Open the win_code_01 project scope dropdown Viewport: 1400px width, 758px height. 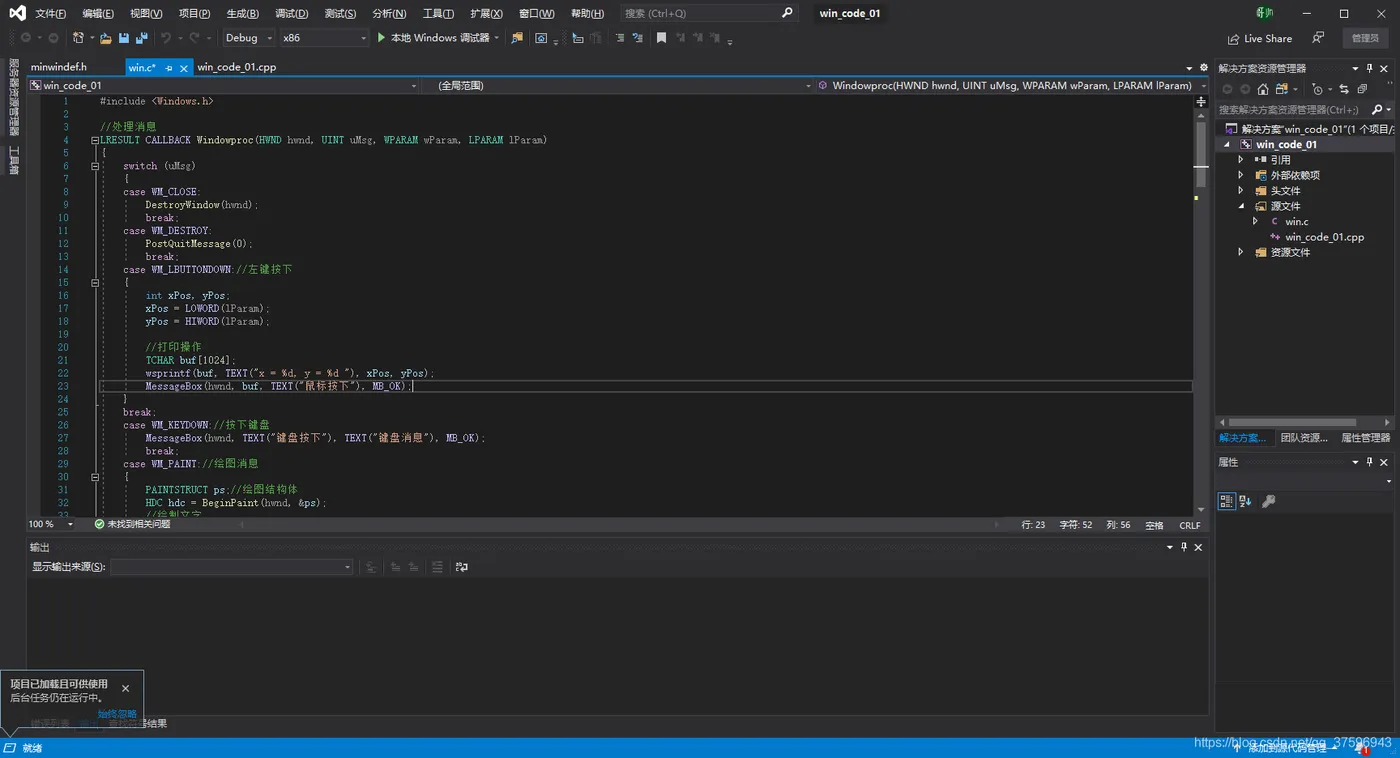224,86
